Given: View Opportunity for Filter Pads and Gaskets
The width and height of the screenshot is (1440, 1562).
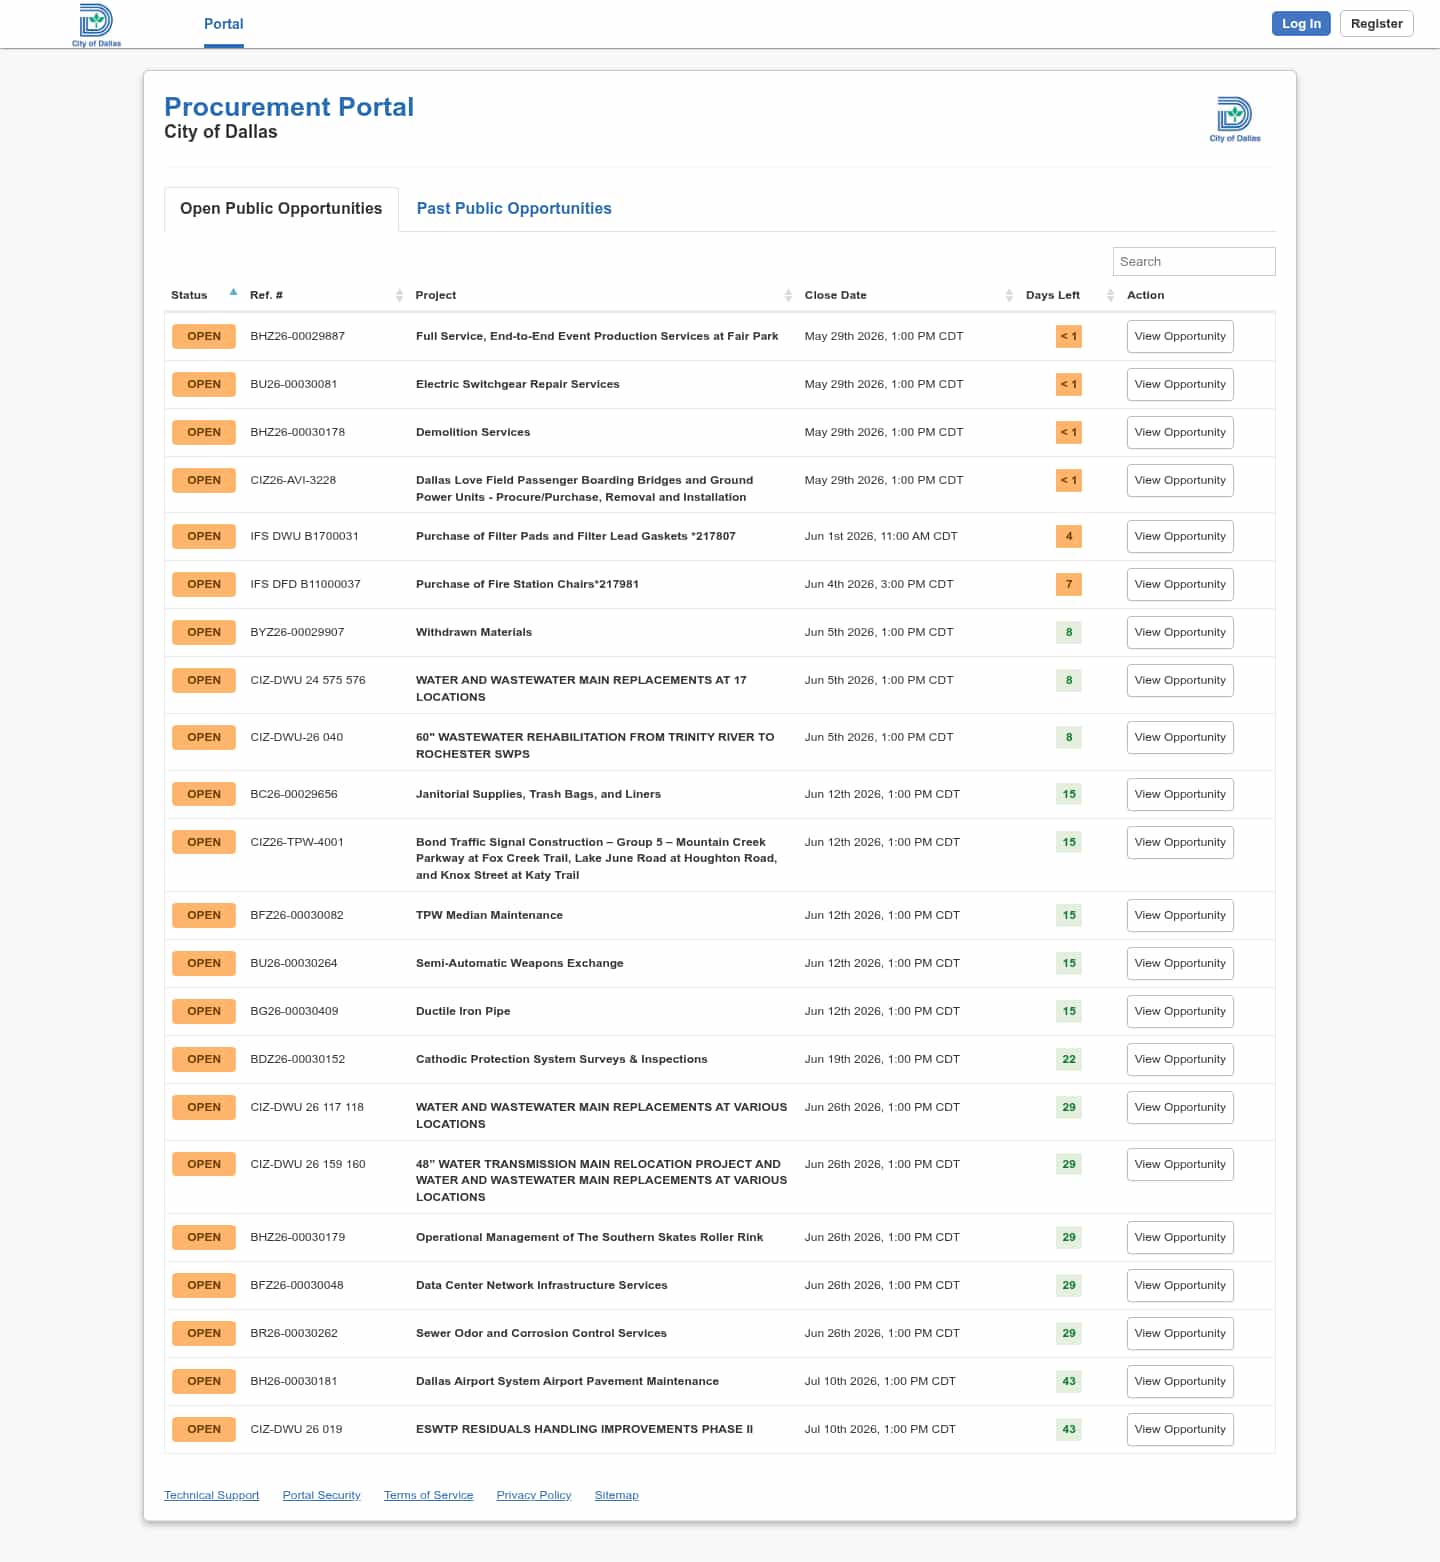Looking at the screenshot, I should (1180, 536).
